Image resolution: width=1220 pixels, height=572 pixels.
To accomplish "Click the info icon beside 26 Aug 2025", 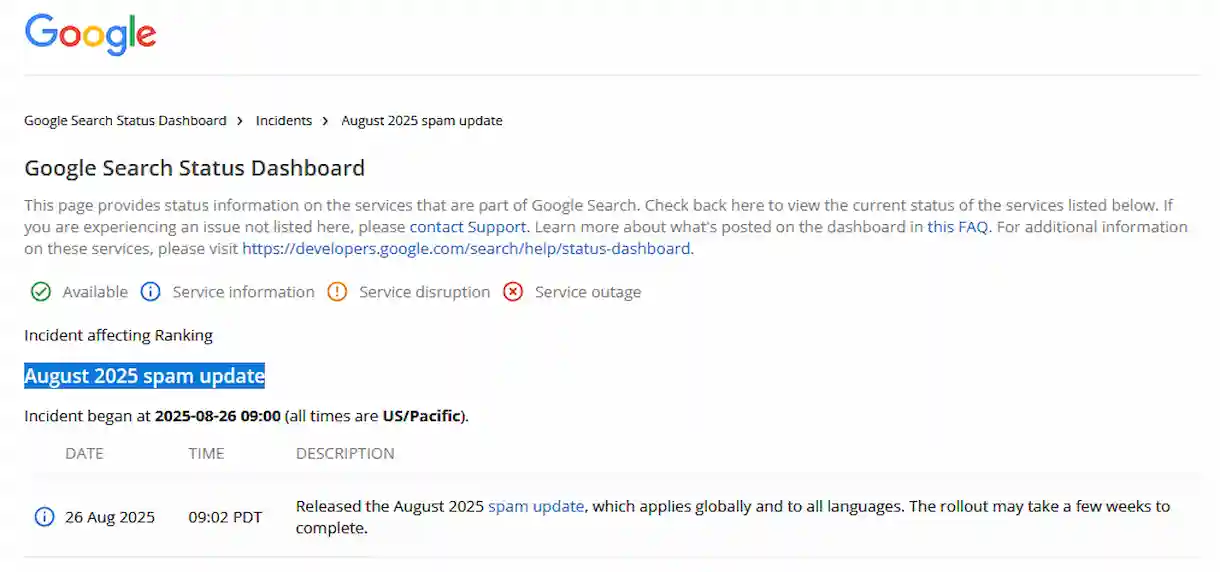I will pyautogui.click(x=44, y=517).
